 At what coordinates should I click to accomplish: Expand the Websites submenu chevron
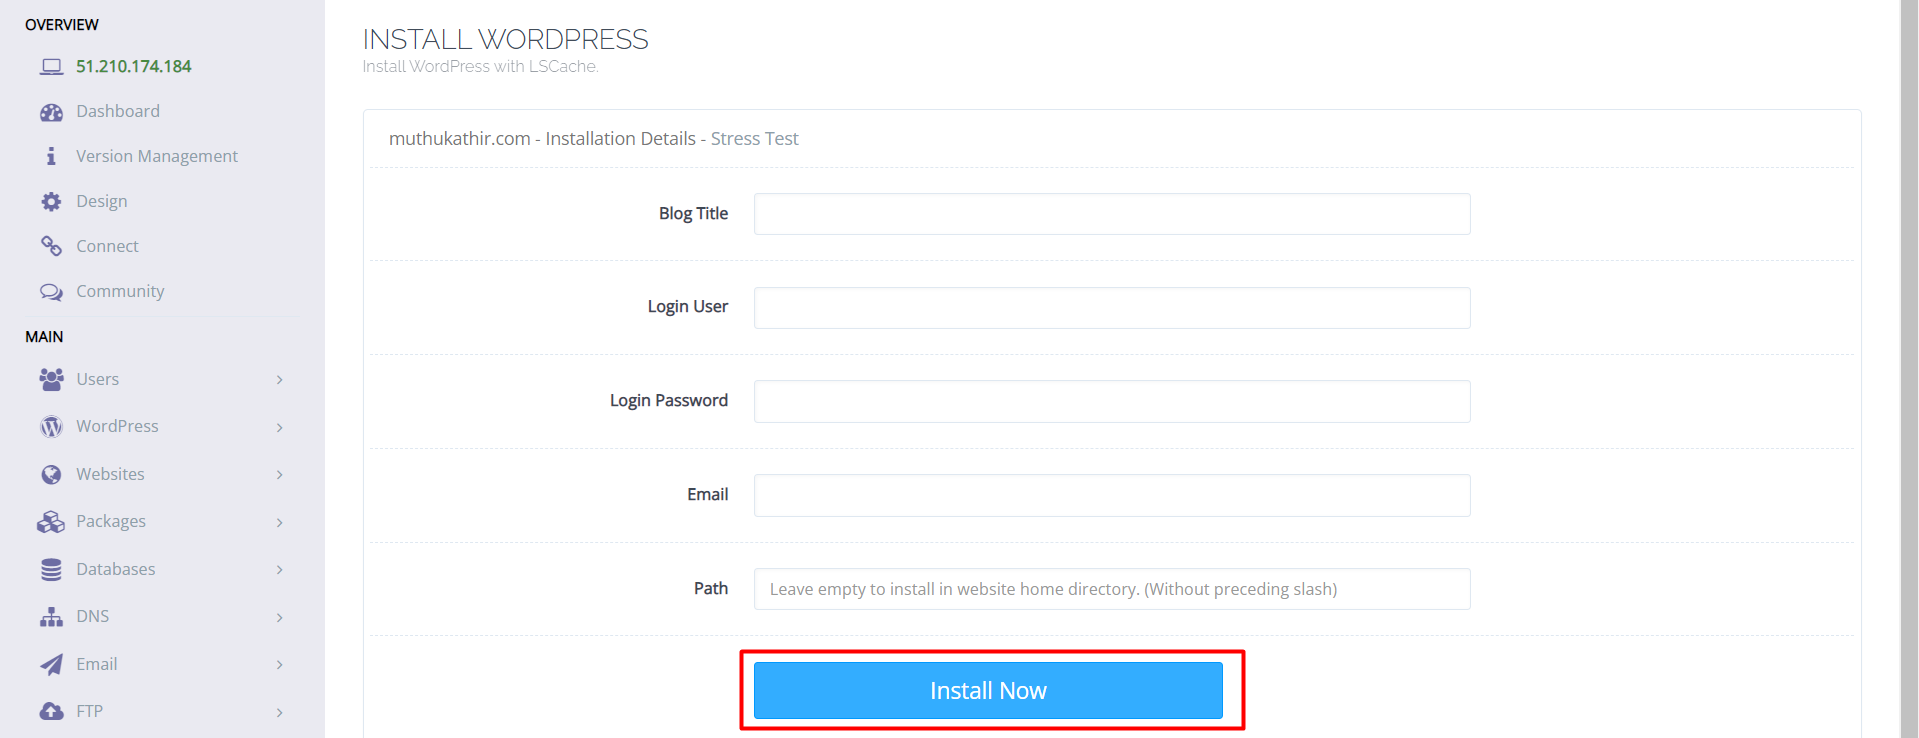pyautogui.click(x=280, y=475)
